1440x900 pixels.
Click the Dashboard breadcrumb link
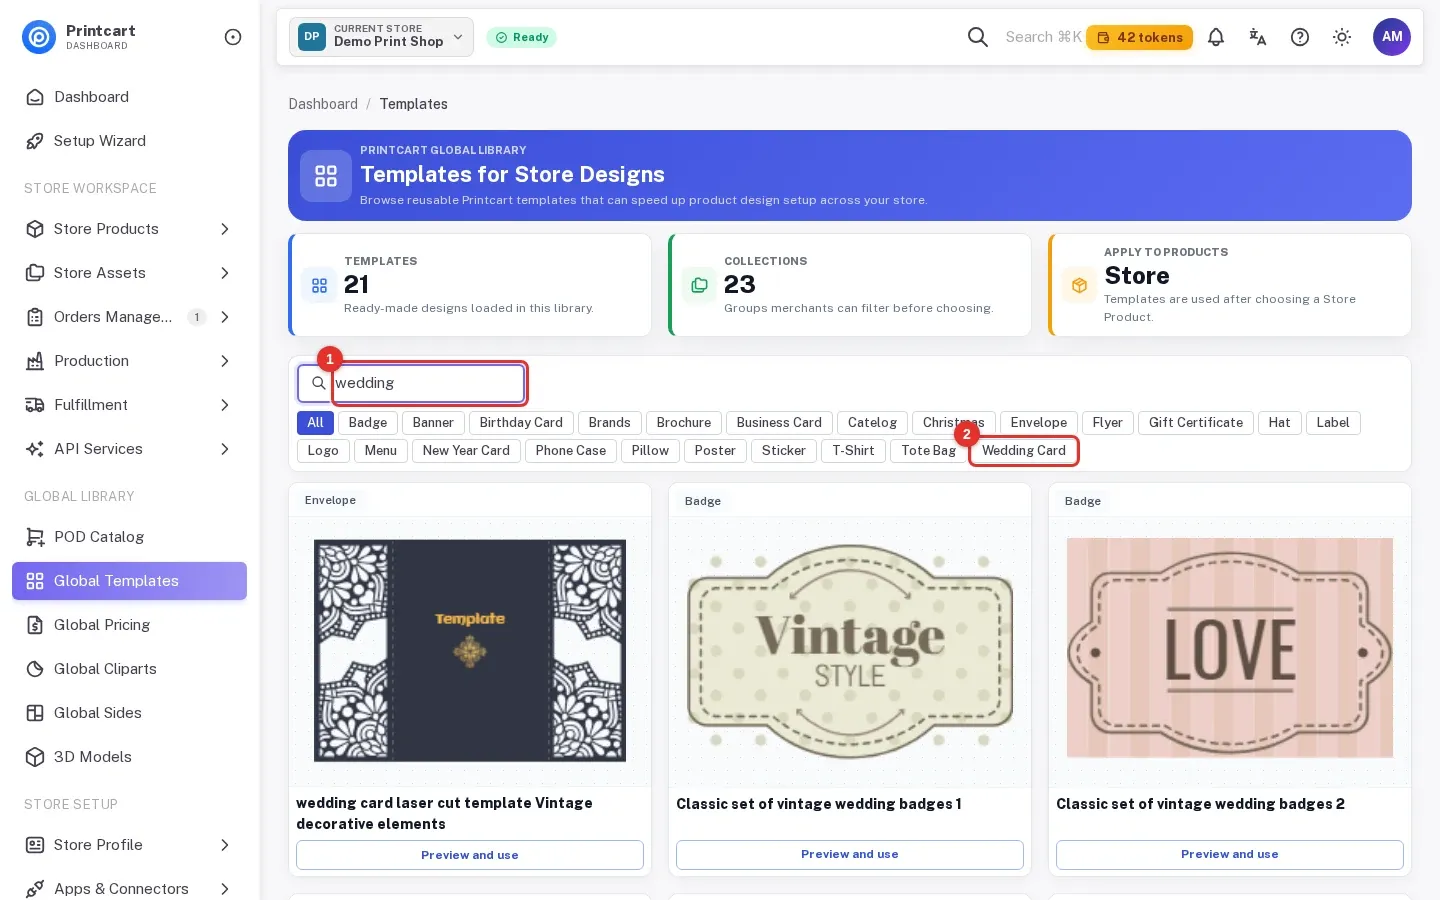click(323, 104)
